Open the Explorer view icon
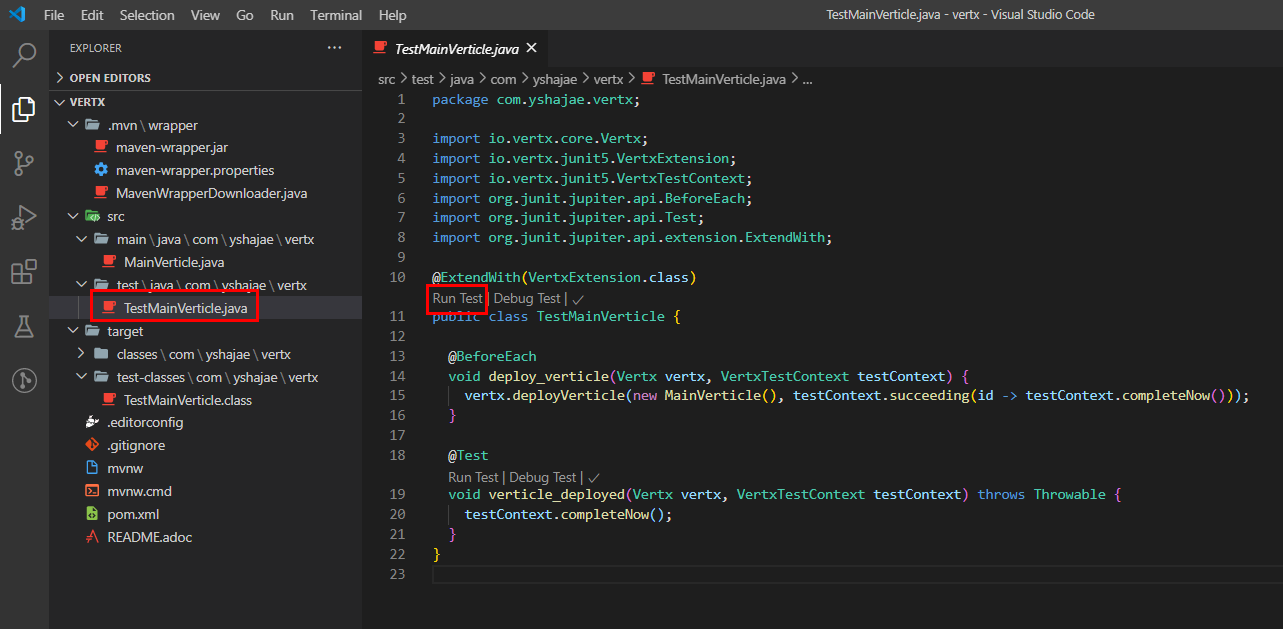The width and height of the screenshot is (1283, 629). 24,109
